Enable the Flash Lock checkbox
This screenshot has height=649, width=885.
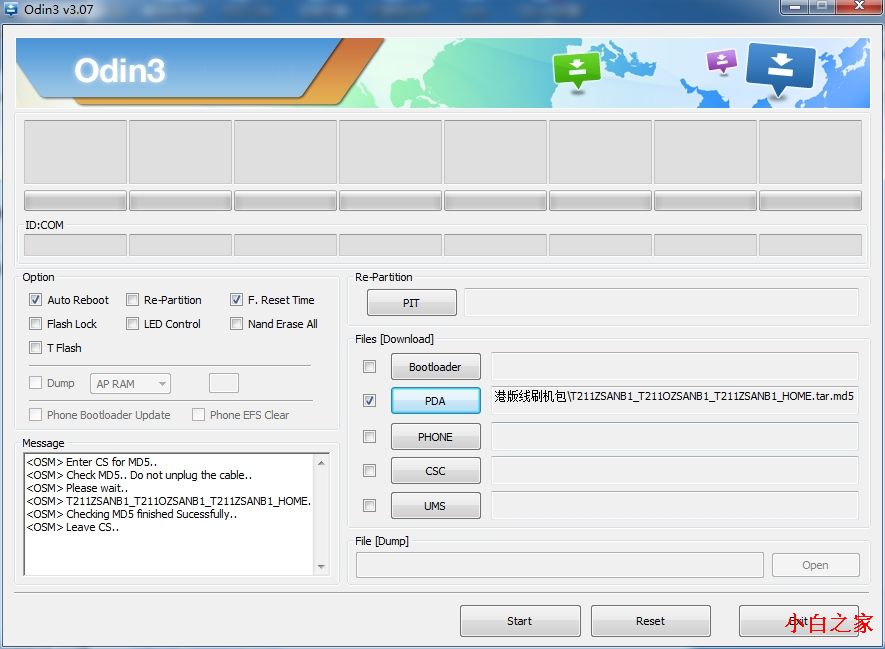36,323
